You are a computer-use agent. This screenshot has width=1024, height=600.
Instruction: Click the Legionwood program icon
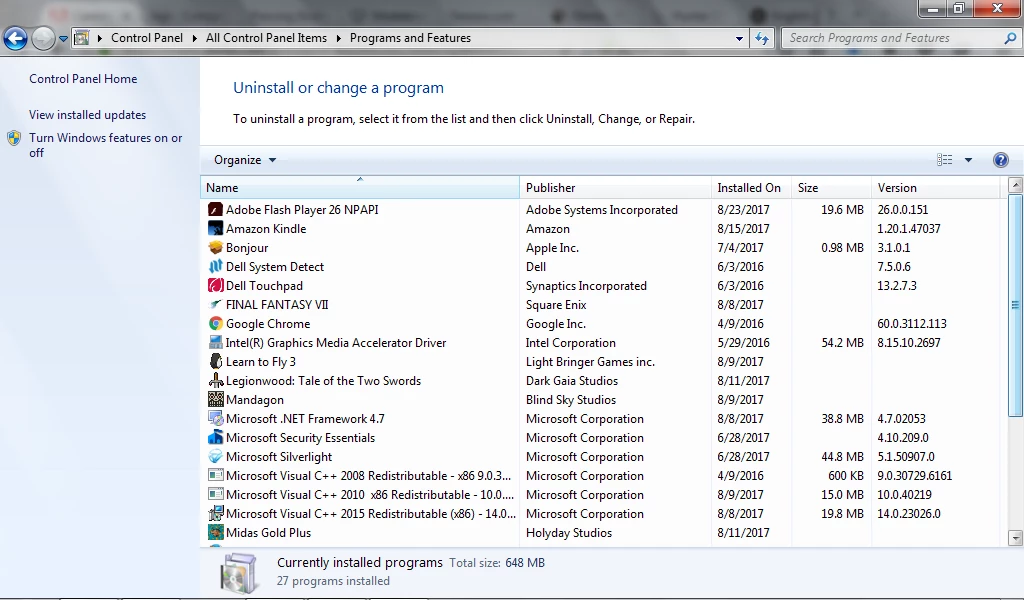tap(216, 380)
